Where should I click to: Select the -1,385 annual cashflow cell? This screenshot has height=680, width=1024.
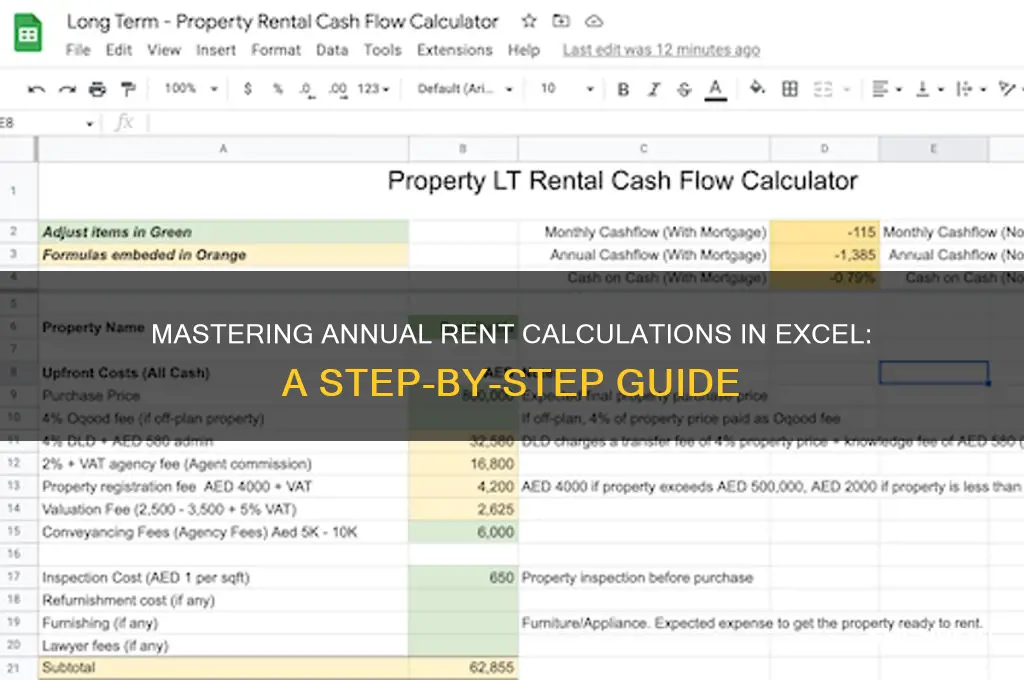(x=824, y=255)
